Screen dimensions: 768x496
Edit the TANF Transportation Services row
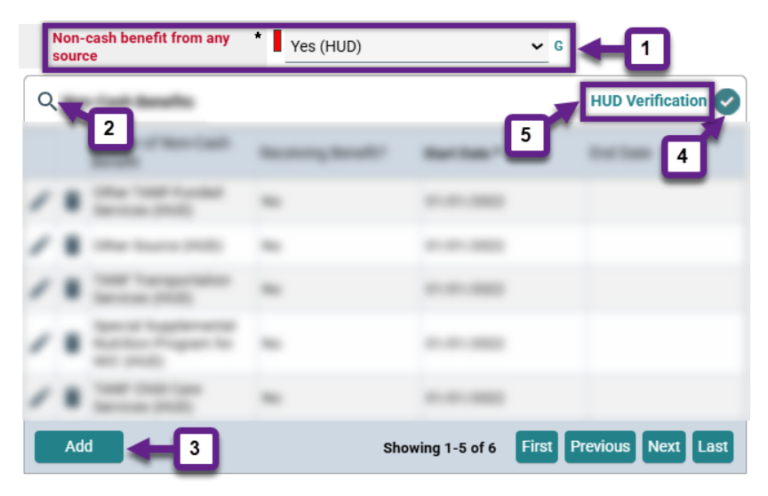39,289
